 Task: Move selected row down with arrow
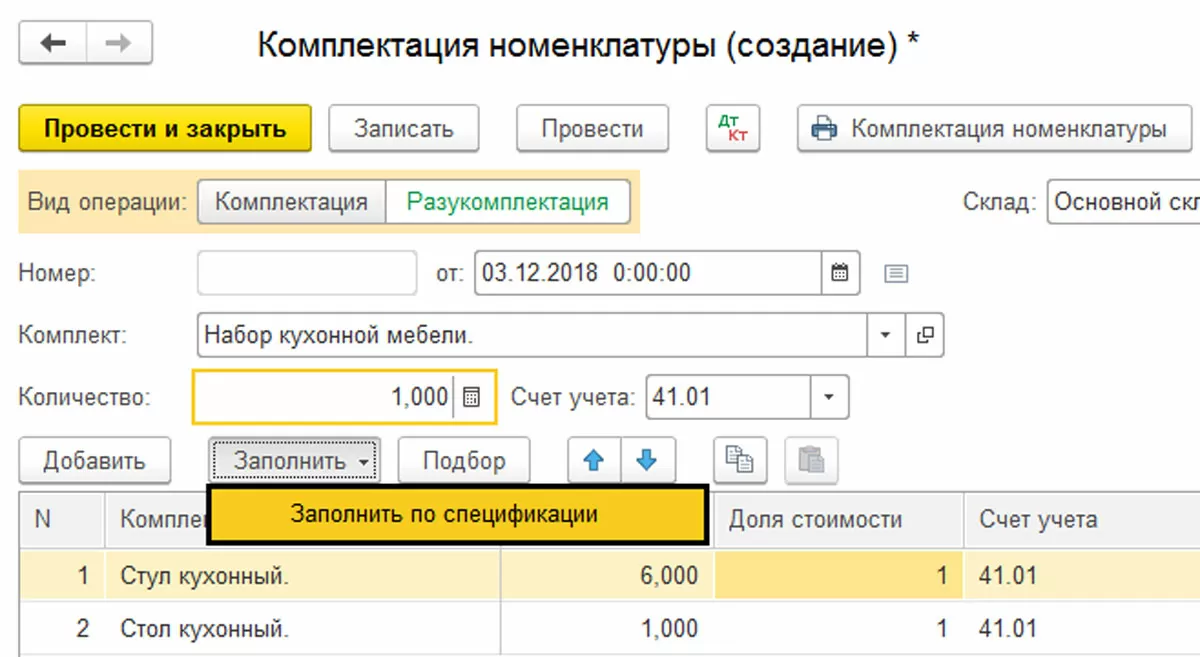pyautogui.click(x=648, y=460)
